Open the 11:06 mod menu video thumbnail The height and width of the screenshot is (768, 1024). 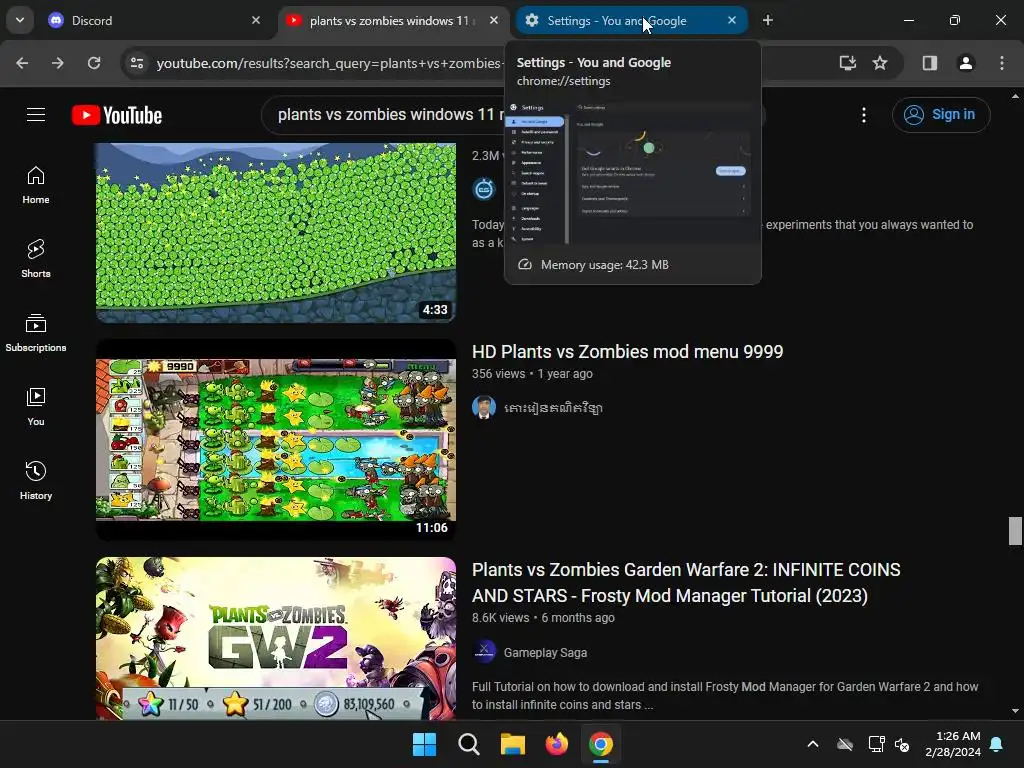[x=276, y=440]
